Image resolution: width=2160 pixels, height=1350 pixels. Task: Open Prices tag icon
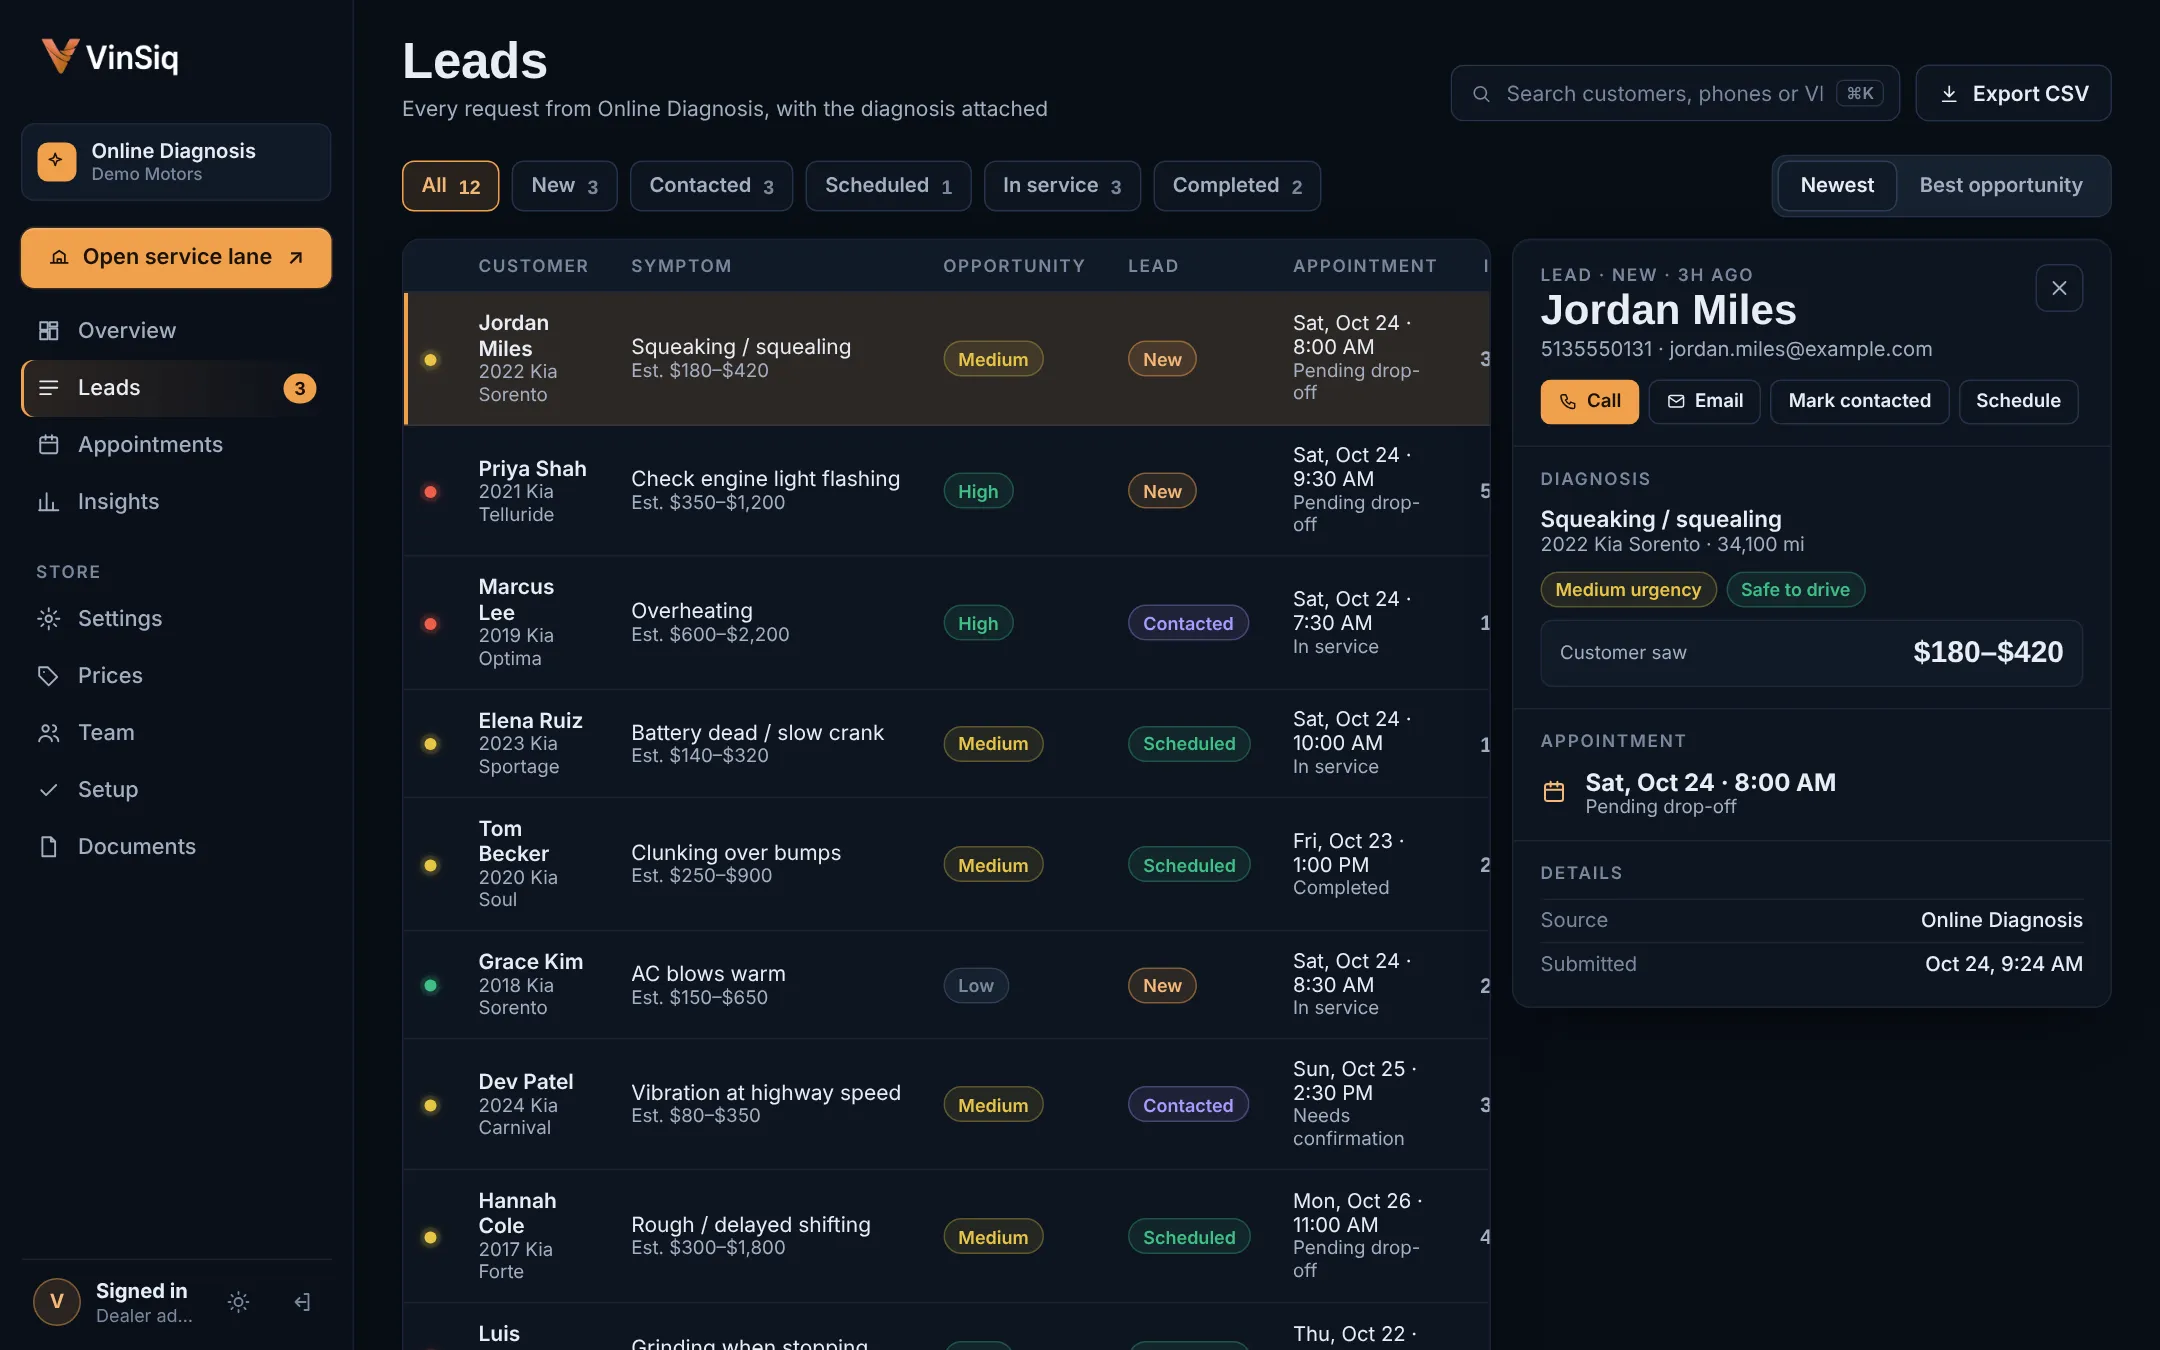pyautogui.click(x=48, y=675)
